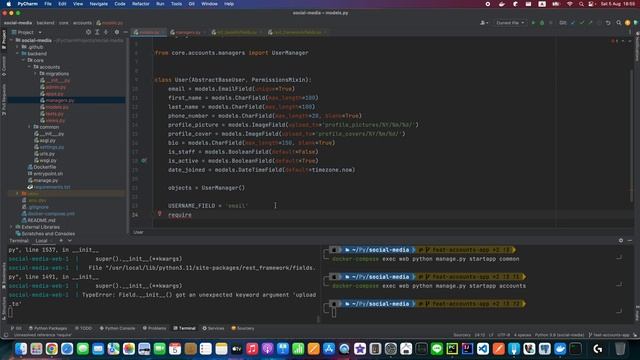Open the Python Packages tool window
This screenshot has height=360, width=640.
[47, 328]
